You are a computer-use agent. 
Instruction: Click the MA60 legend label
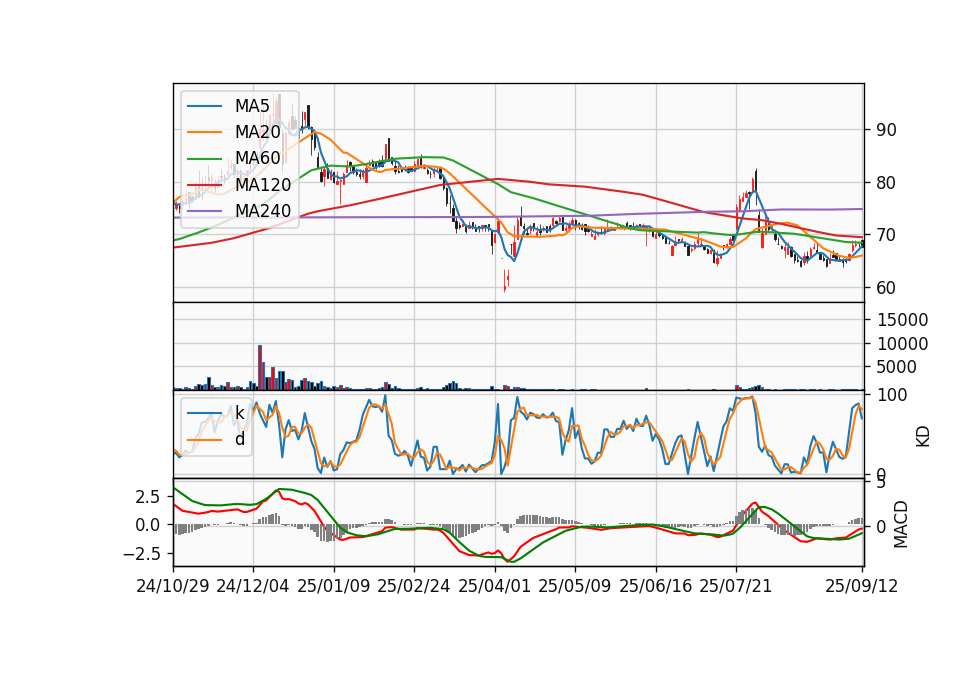point(257,158)
